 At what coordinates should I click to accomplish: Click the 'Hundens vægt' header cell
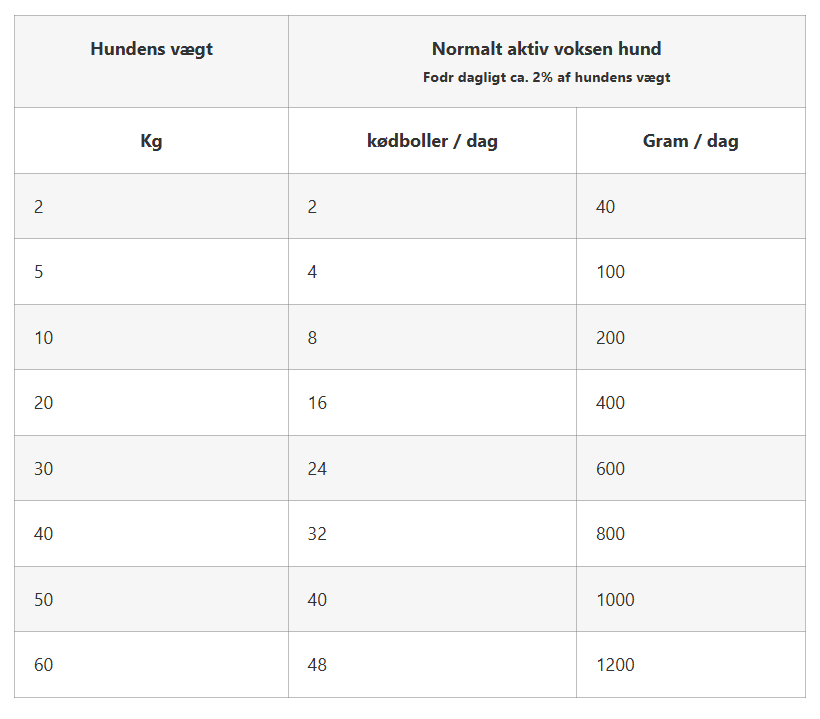pos(151,62)
